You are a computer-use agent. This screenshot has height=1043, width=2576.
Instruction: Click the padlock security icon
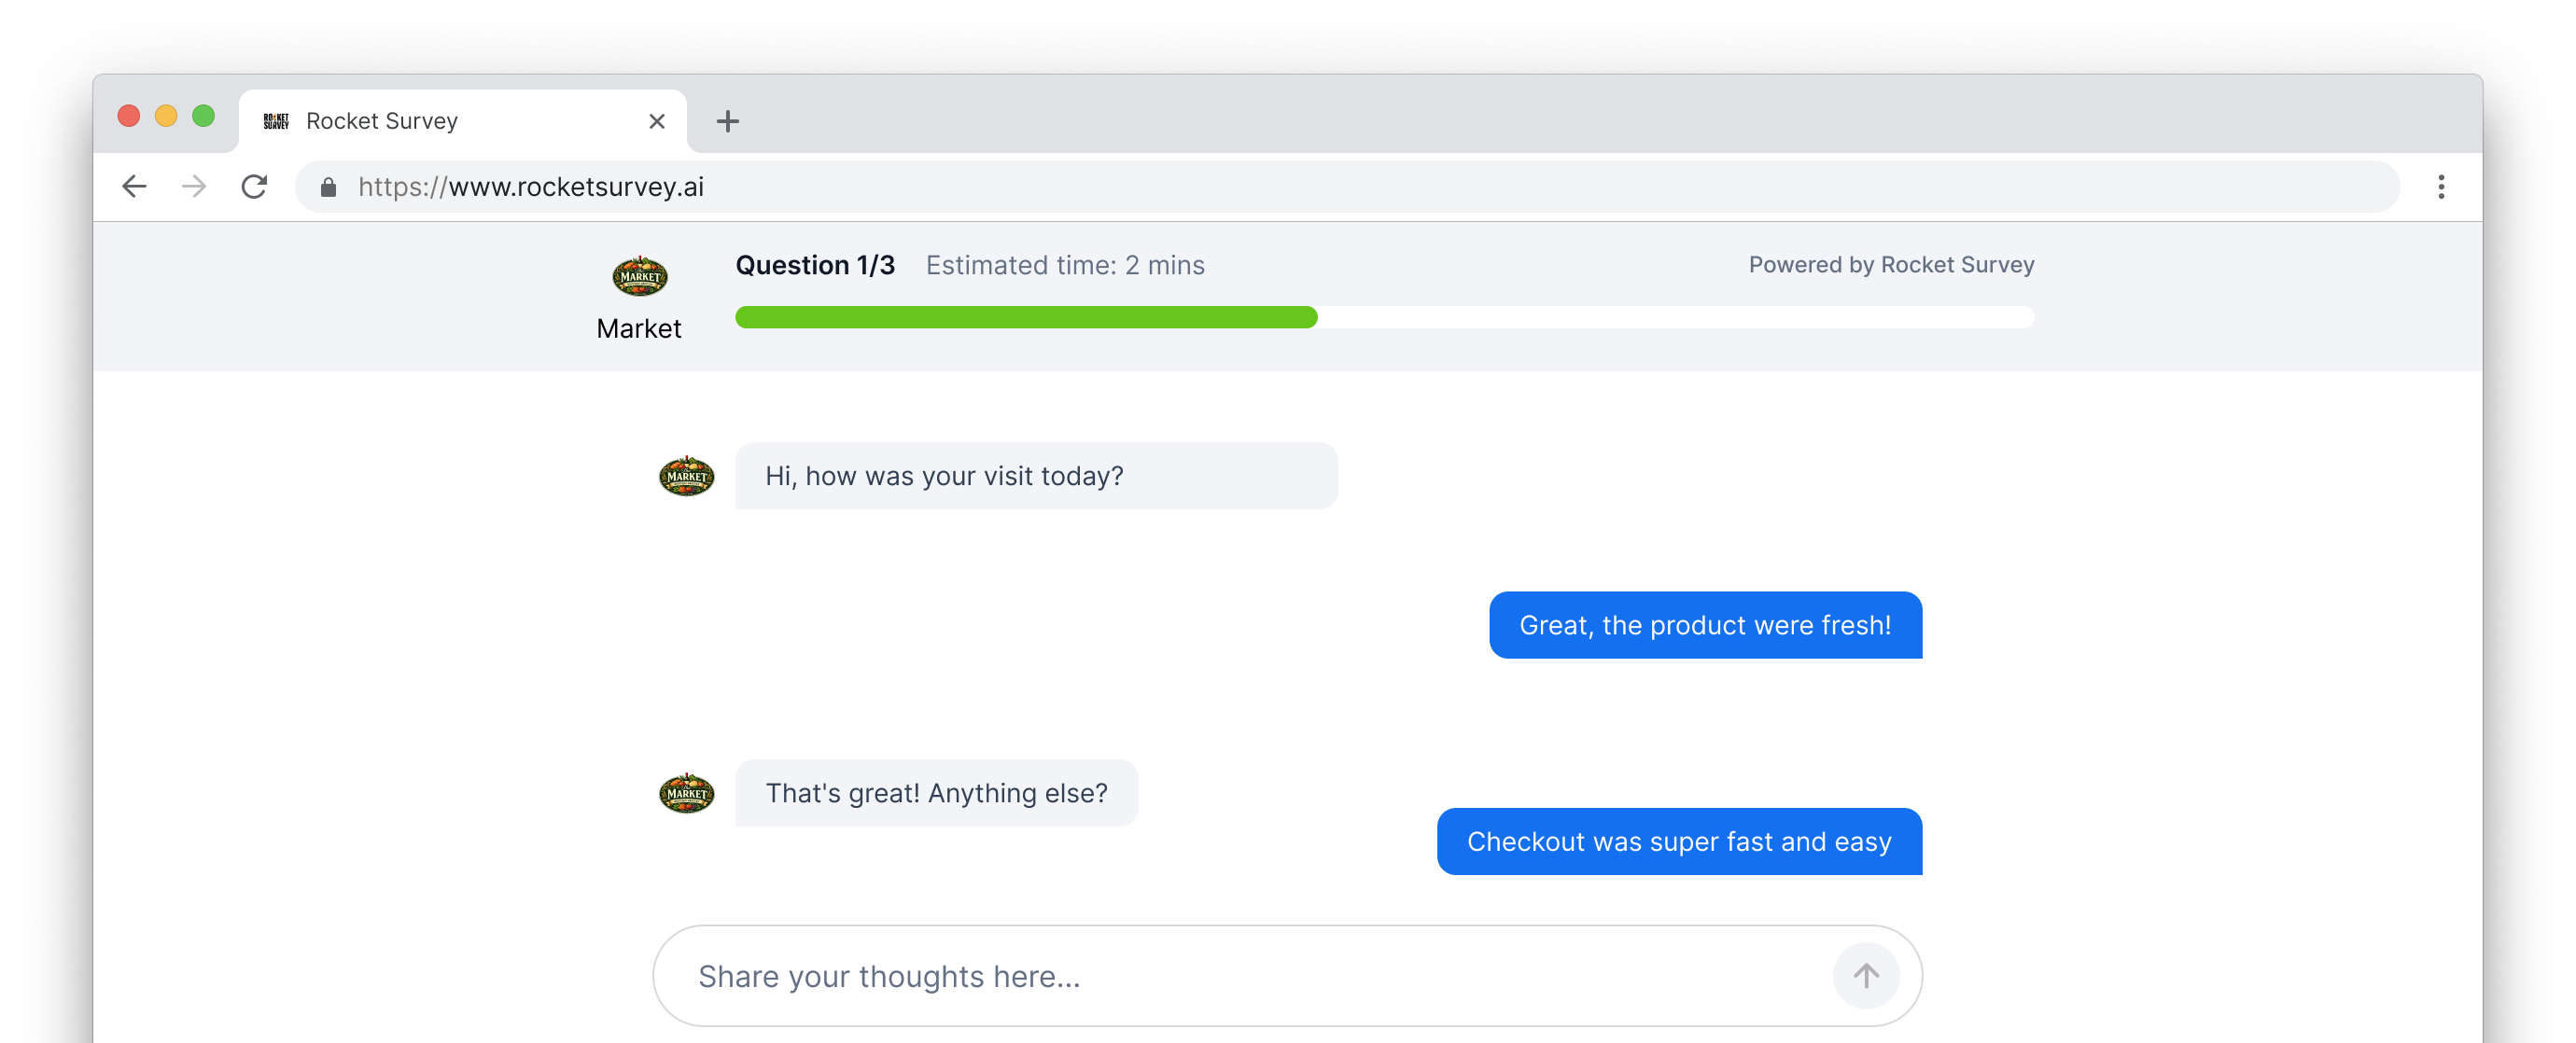pyautogui.click(x=328, y=187)
